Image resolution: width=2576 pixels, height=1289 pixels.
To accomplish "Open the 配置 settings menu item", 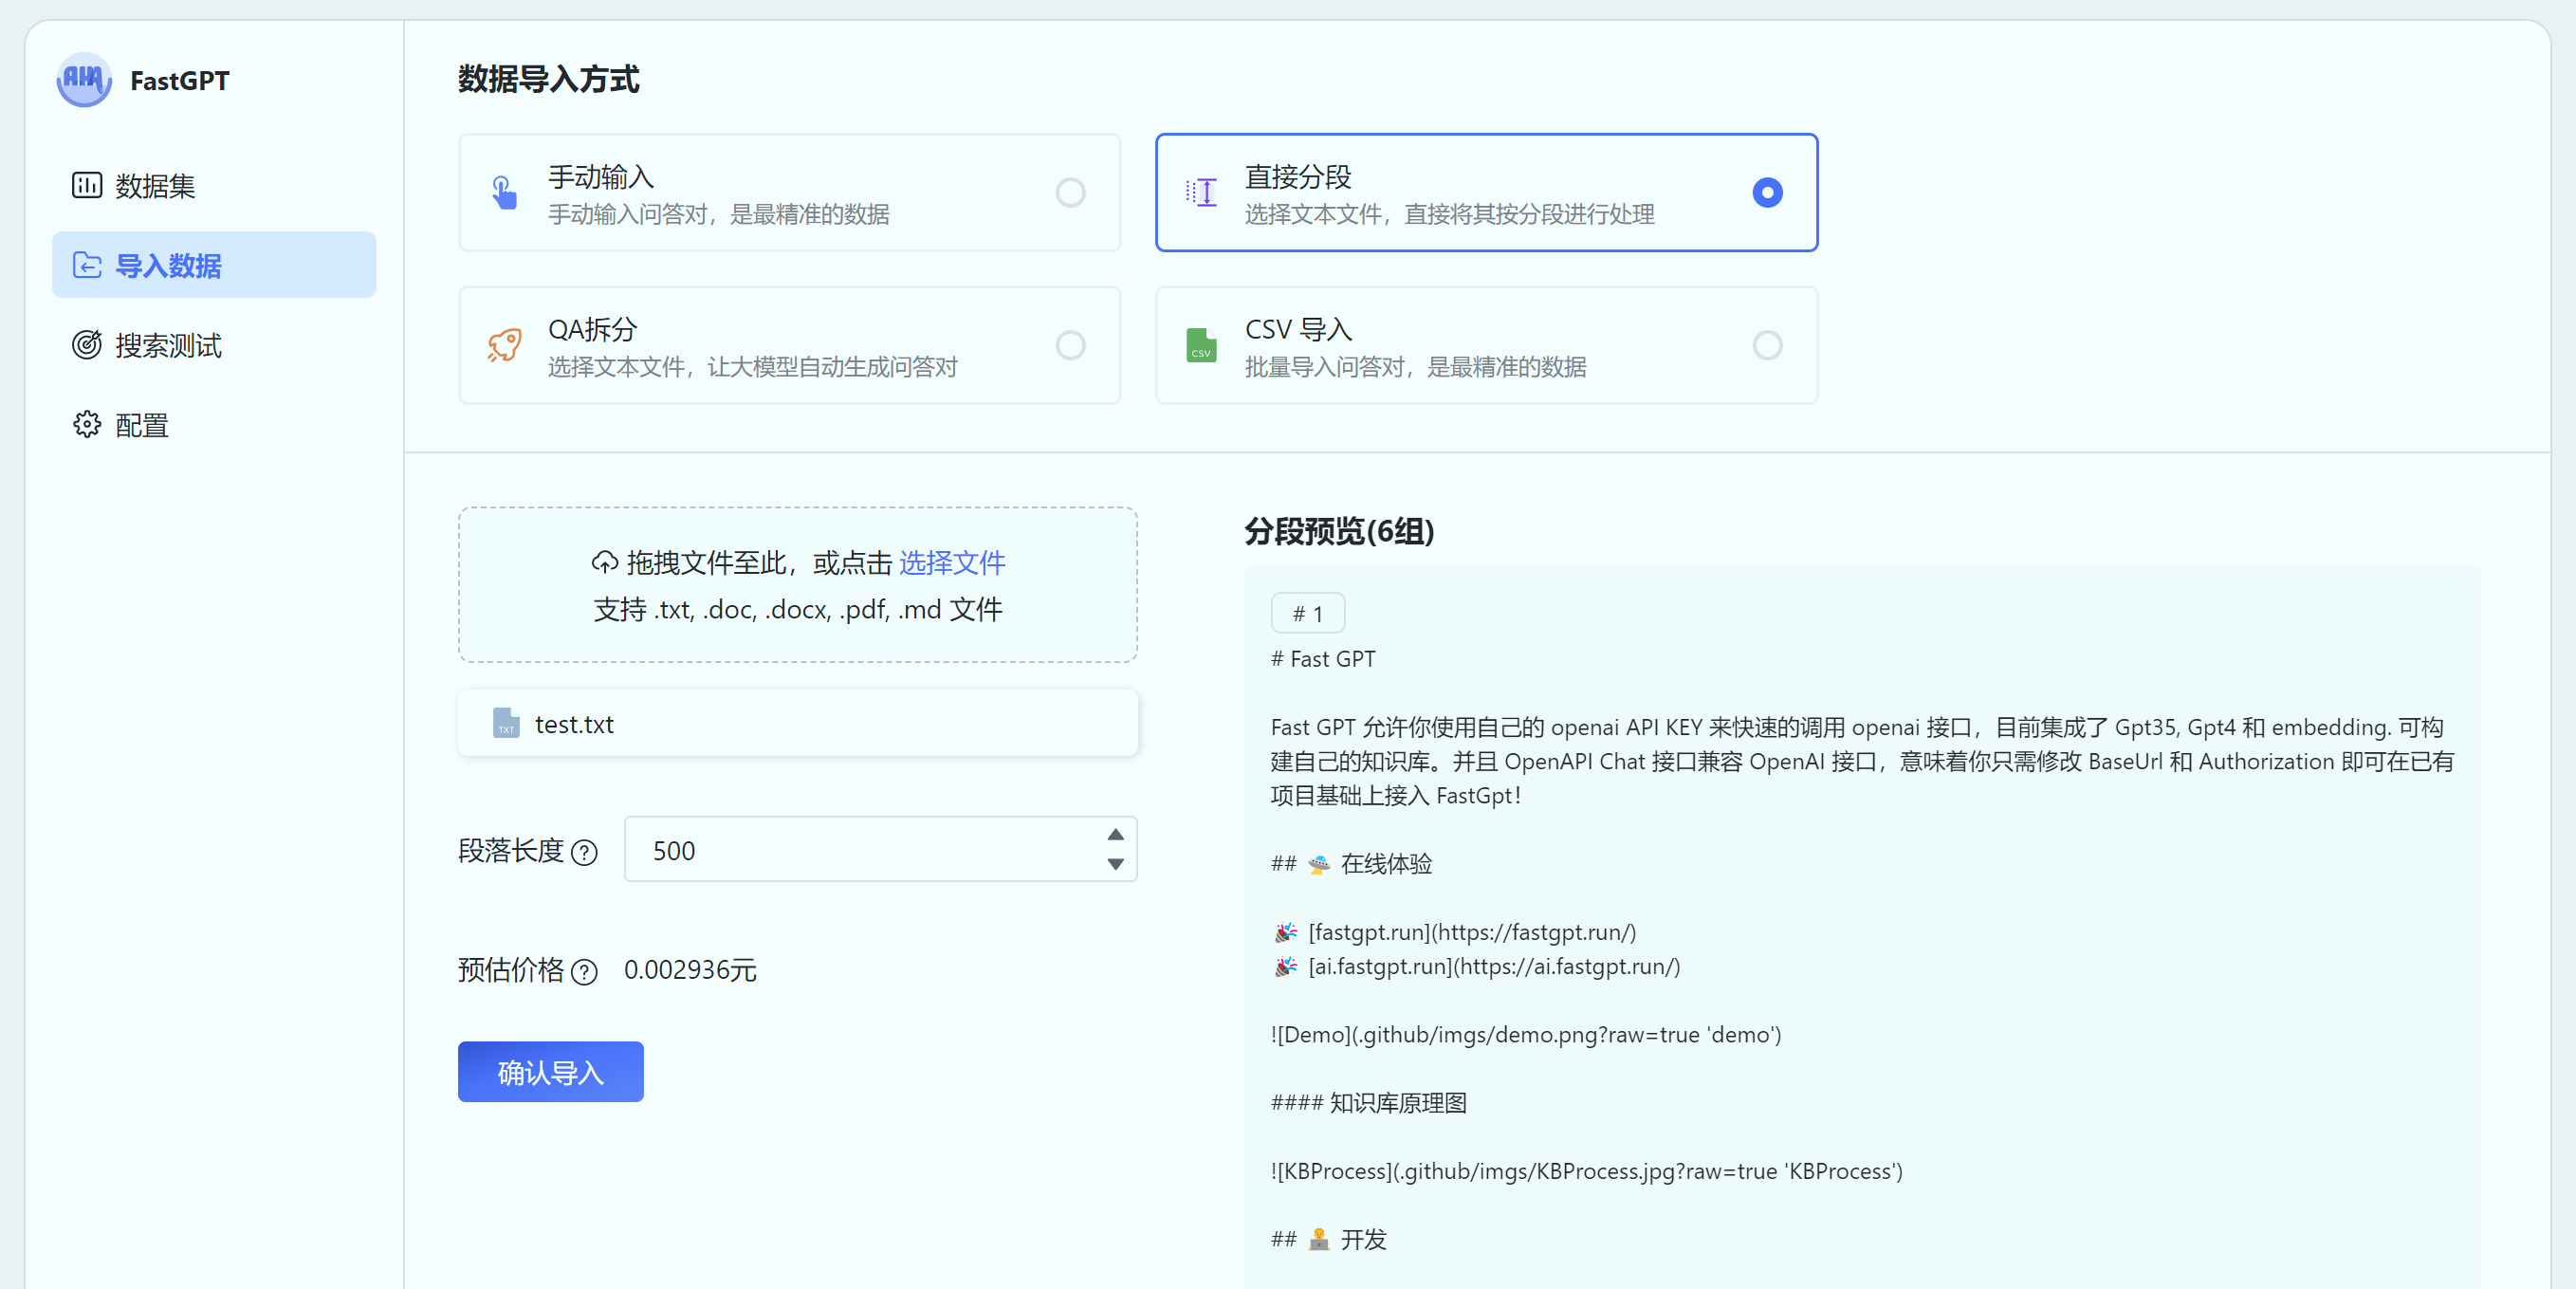I will tap(141, 425).
